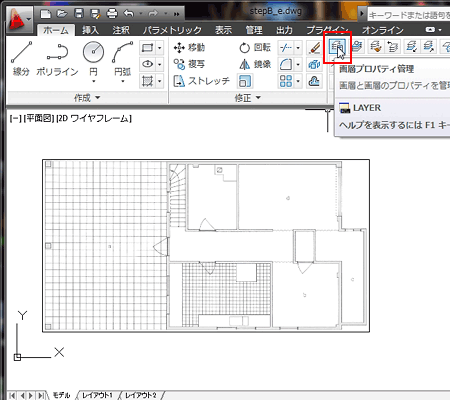450x400 pixels.
Task: Open the Fillet tool dropdown arrow
Action: pos(298,64)
